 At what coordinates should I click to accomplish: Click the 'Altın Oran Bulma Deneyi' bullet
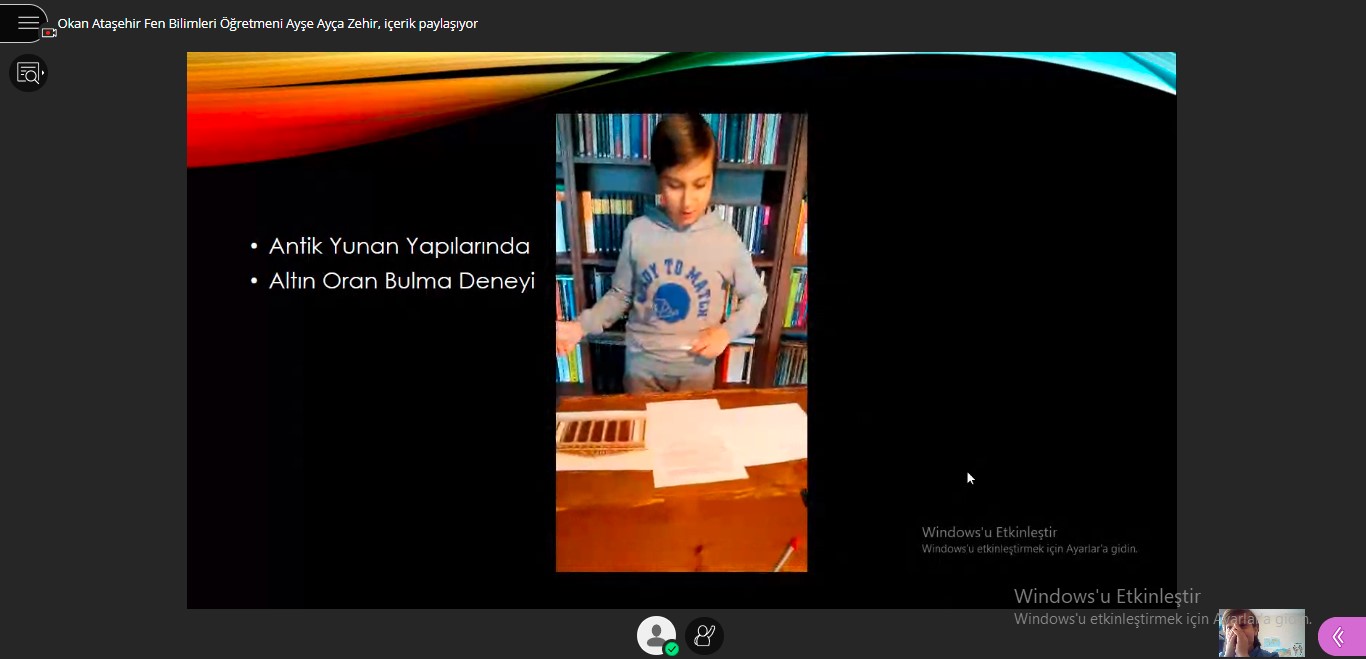tap(401, 281)
